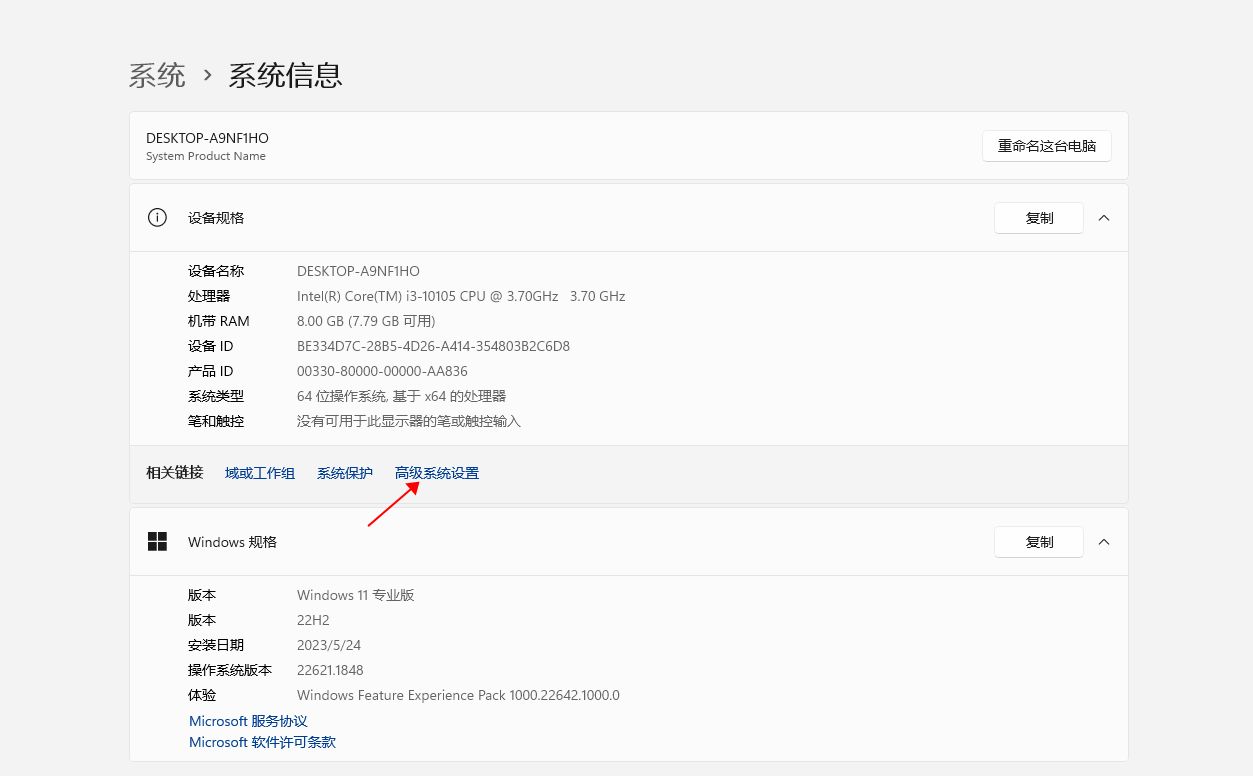Select the 安装日期 value 2023/5/24
This screenshot has width=1253, height=776.
click(329, 645)
